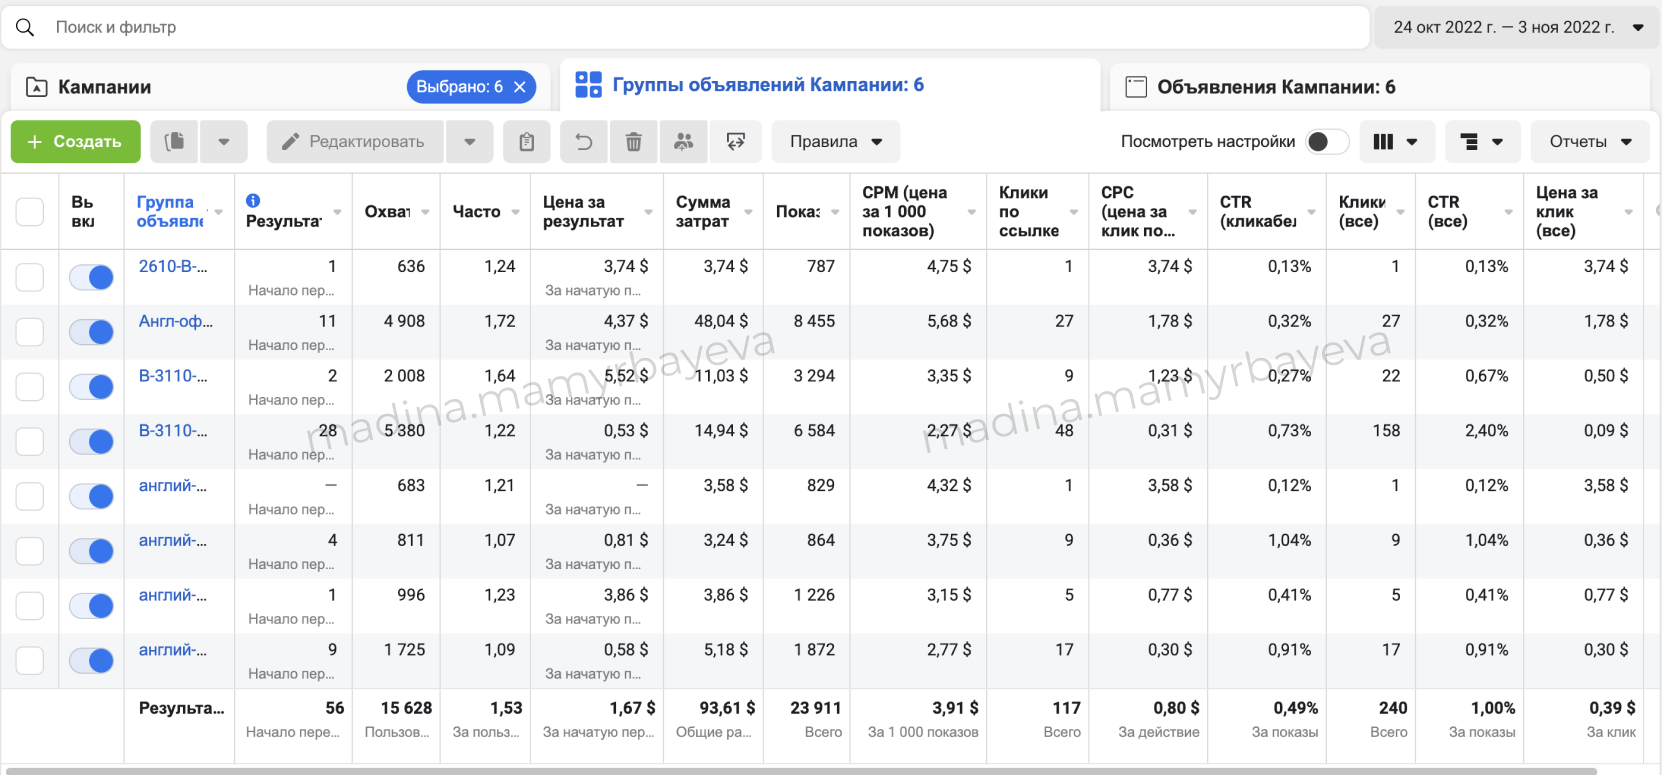Click the trash delete icon
Image resolution: width=1662 pixels, height=775 pixels.
[634, 142]
